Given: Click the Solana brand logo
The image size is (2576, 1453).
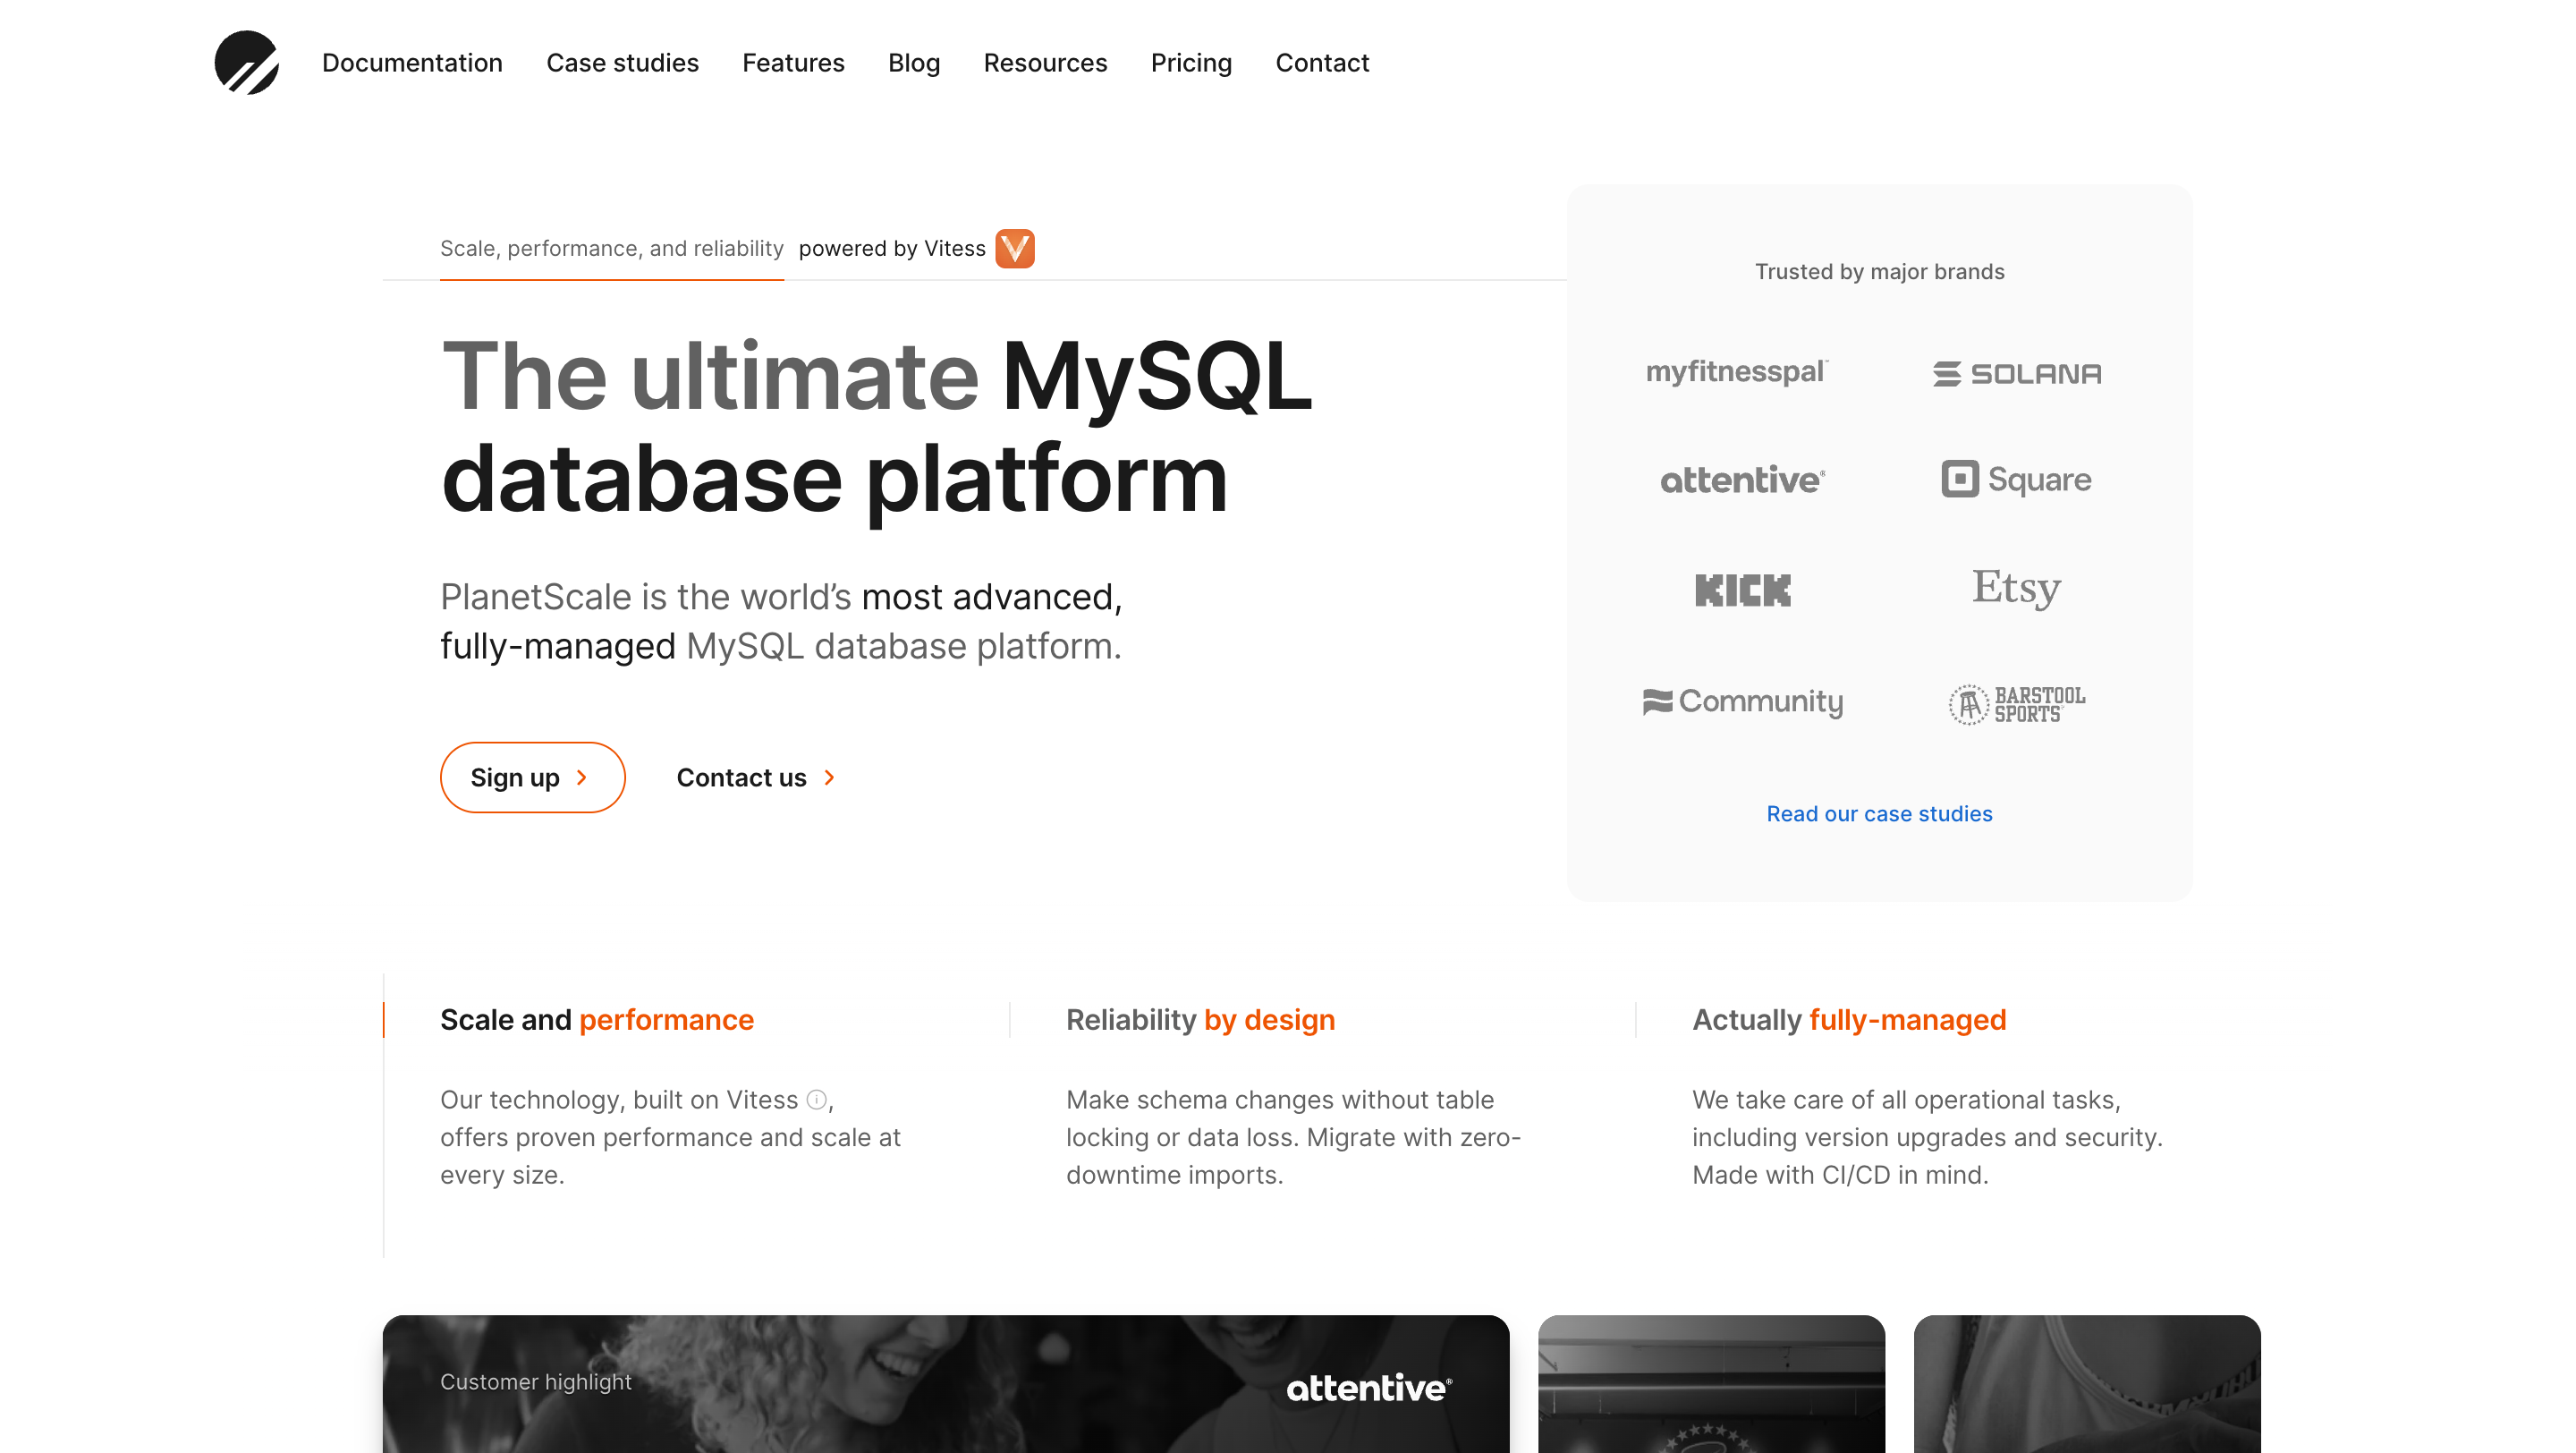Looking at the screenshot, I should pyautogui.click(x=2016, y=374).
